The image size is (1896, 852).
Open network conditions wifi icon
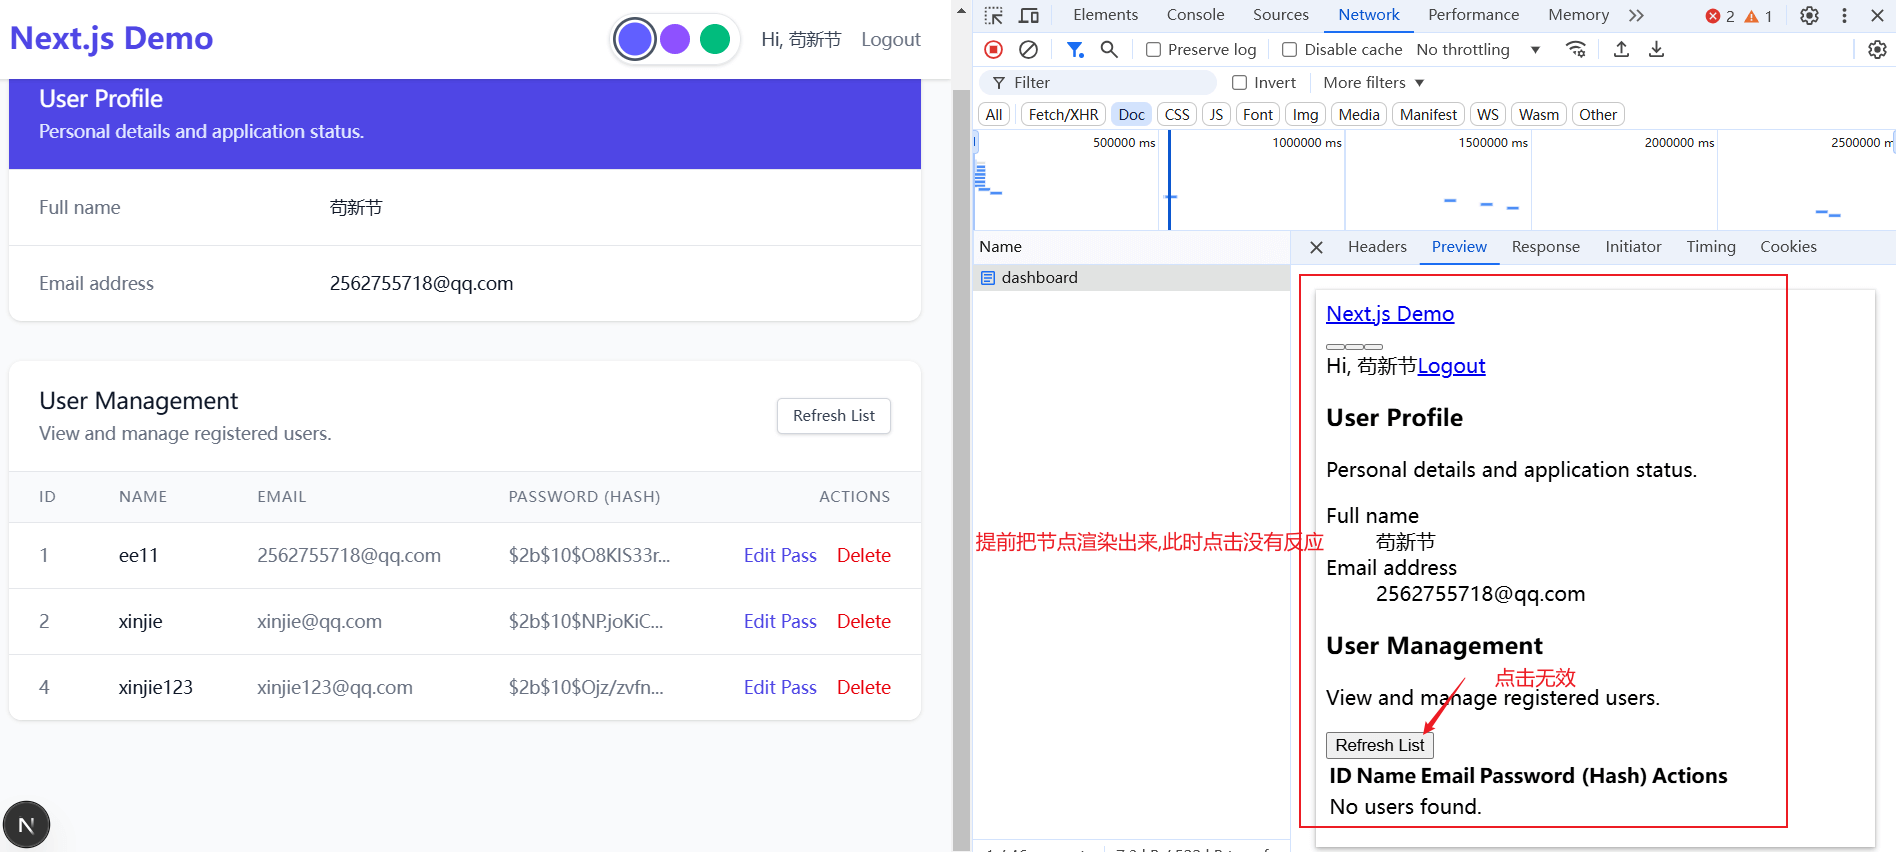click(1576, 49)
